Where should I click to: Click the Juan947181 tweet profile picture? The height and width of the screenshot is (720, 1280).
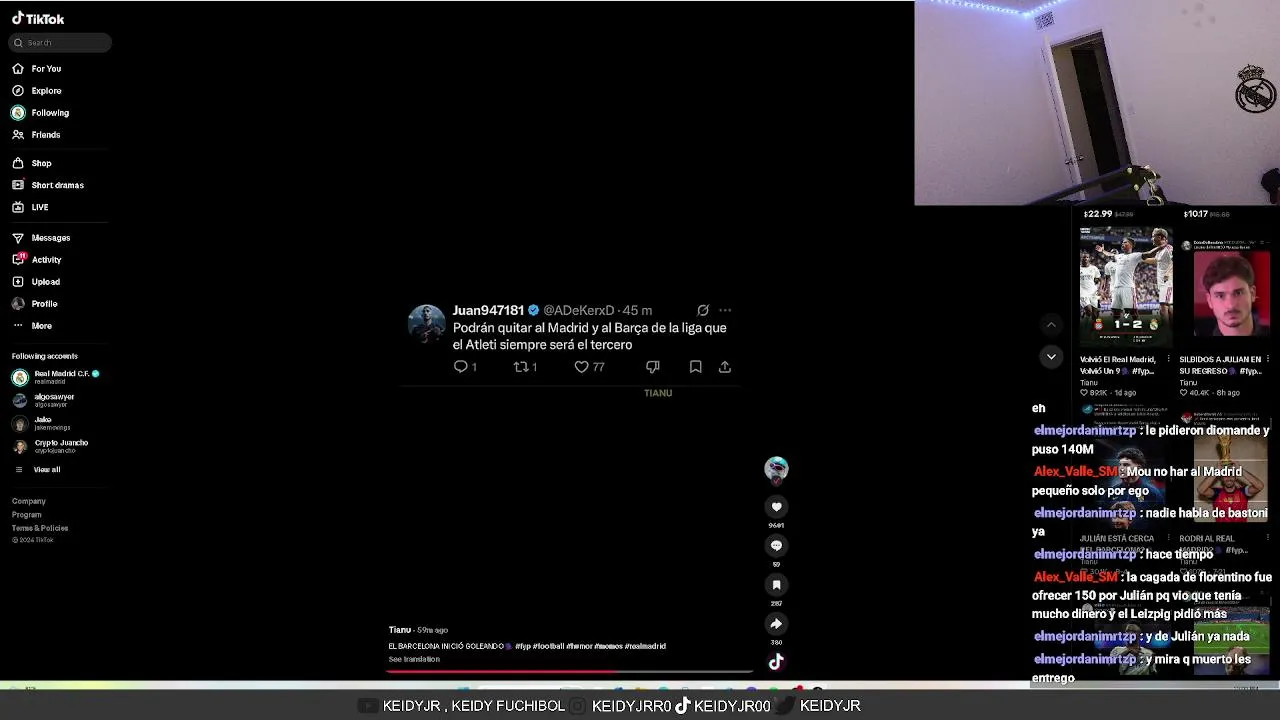426,324
